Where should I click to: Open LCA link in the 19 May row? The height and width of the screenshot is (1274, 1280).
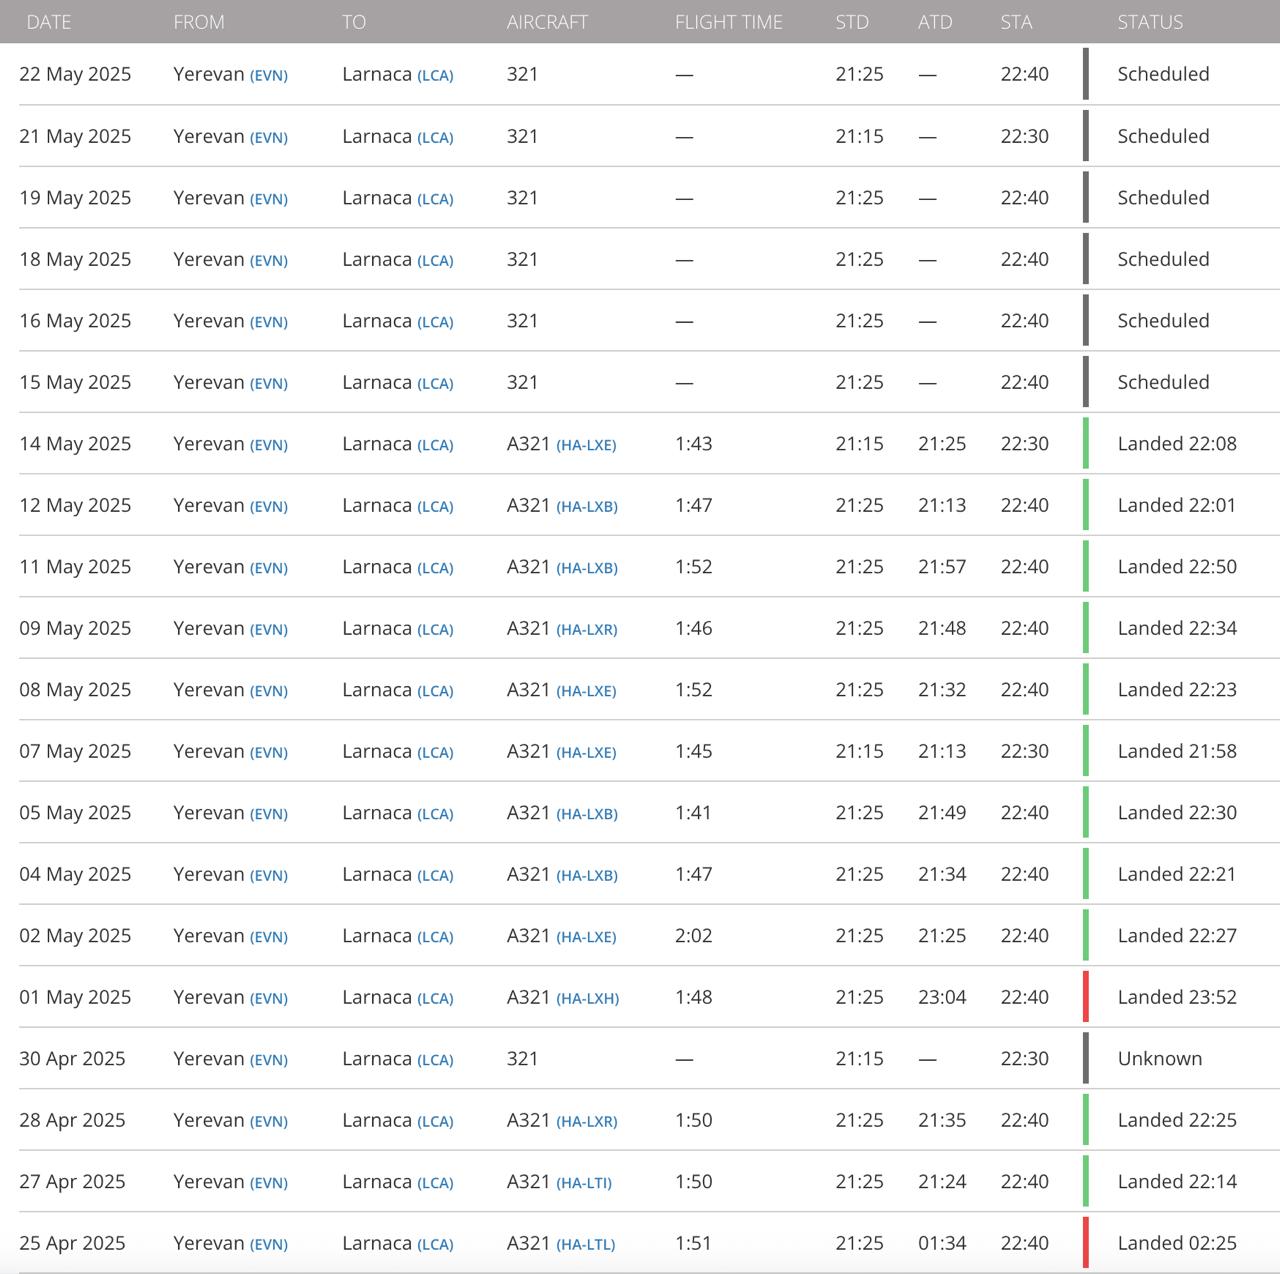[435, 199]
